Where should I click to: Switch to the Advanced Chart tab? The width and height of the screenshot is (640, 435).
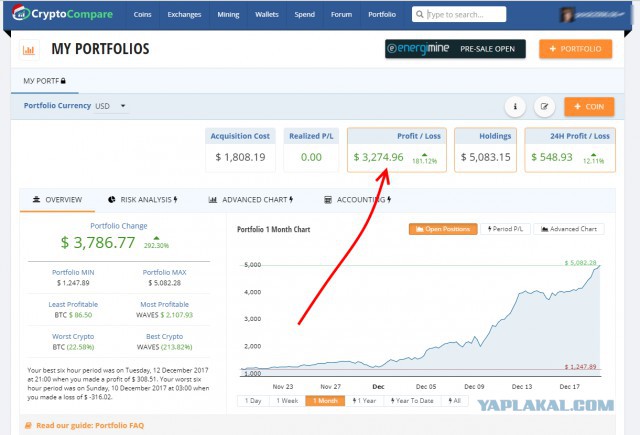point(251,200)
